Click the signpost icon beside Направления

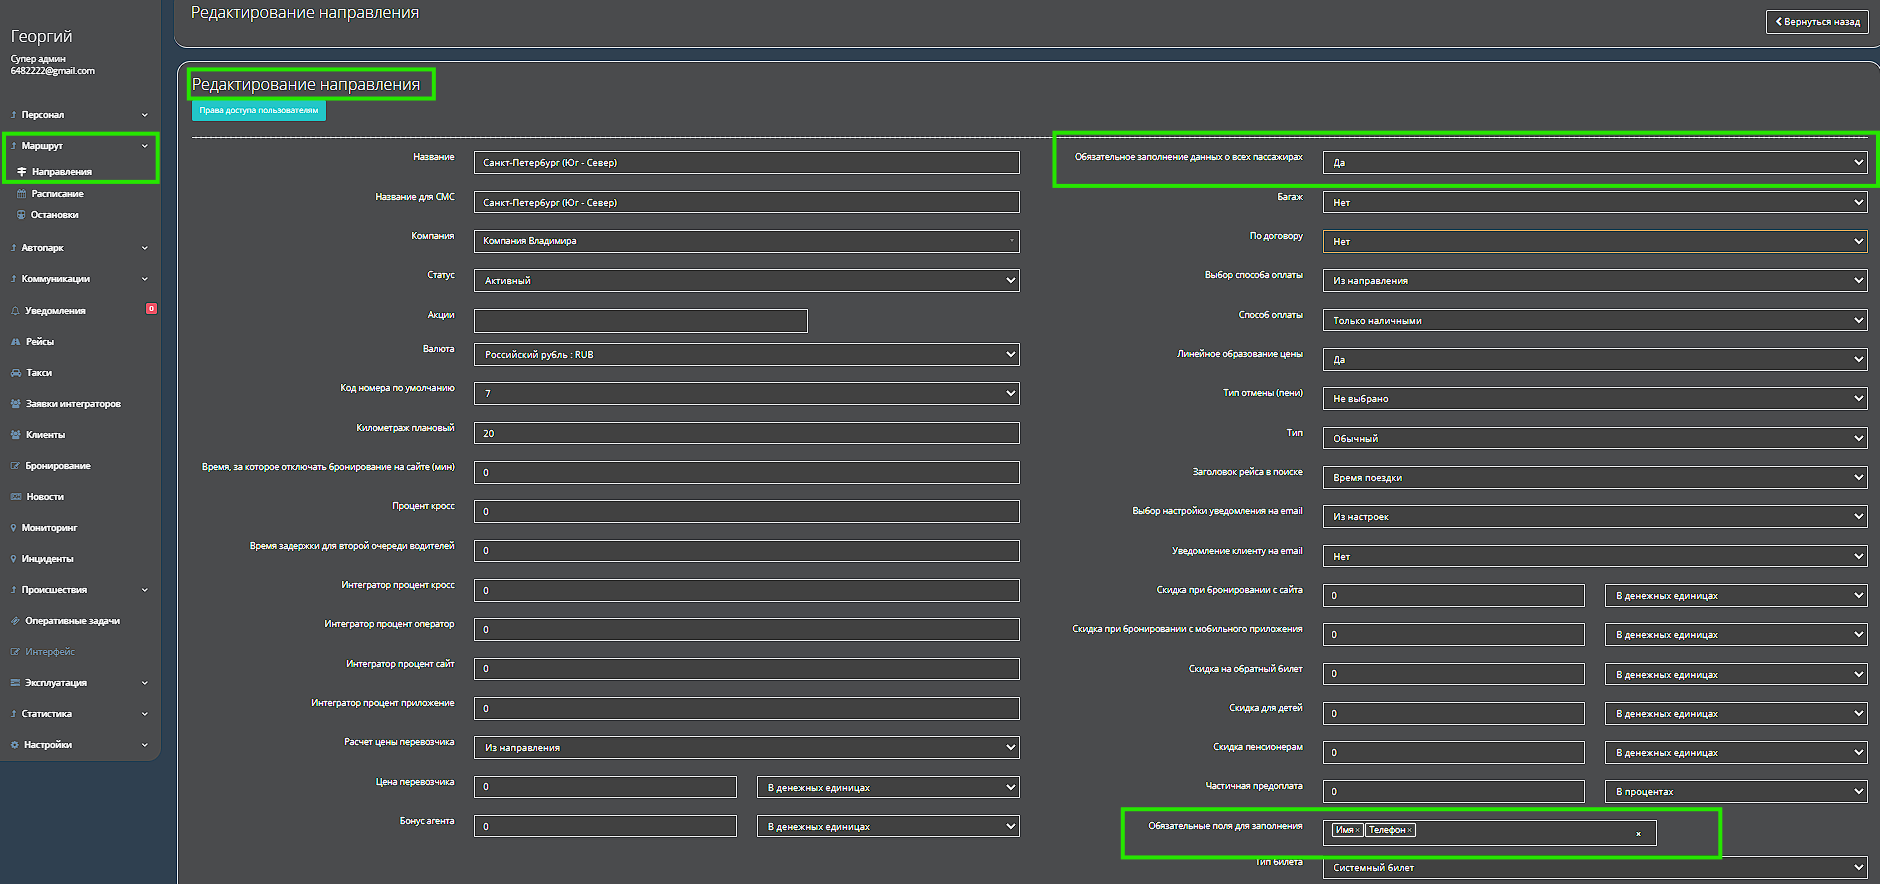click(x=21, y=172)
